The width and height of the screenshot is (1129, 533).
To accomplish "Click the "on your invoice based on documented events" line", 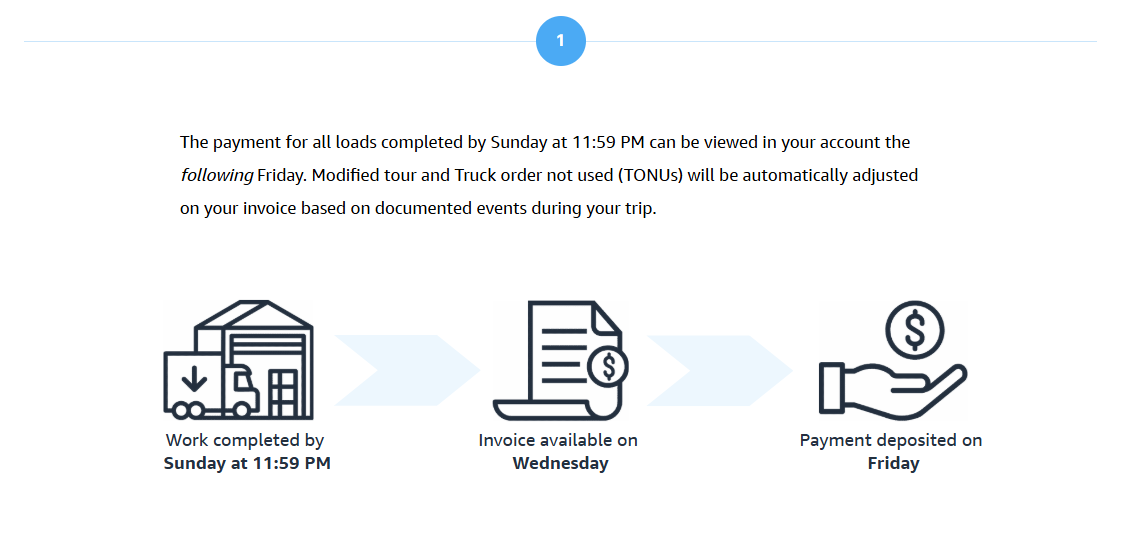I will pos(418,210).
